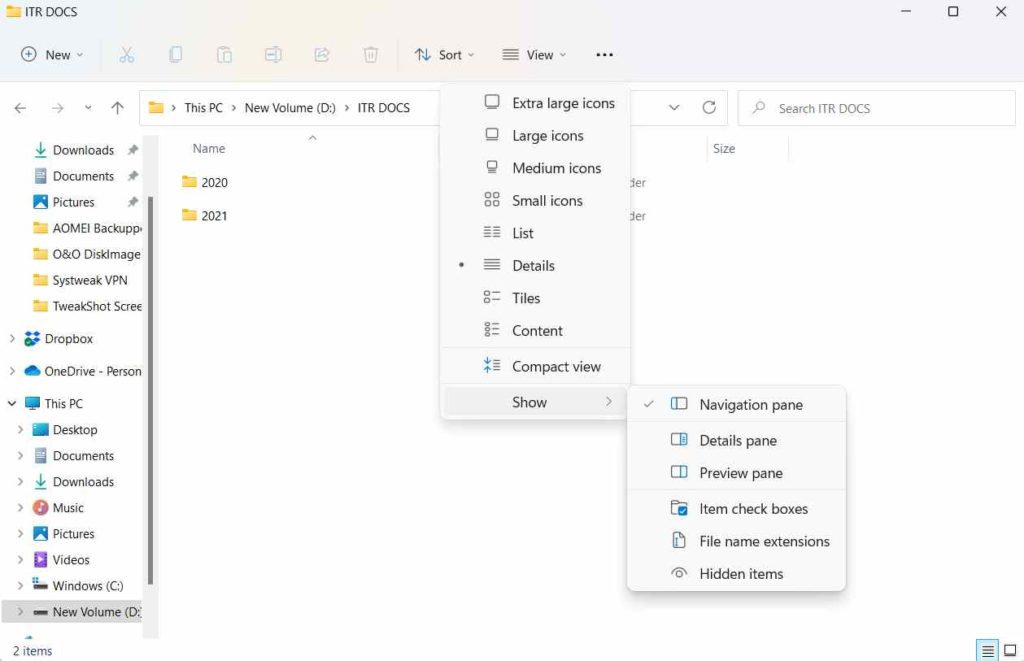1024x661 pixels.
Task: Switch to large thumbnails view in status bar
Action: (x=1010, y=651)
